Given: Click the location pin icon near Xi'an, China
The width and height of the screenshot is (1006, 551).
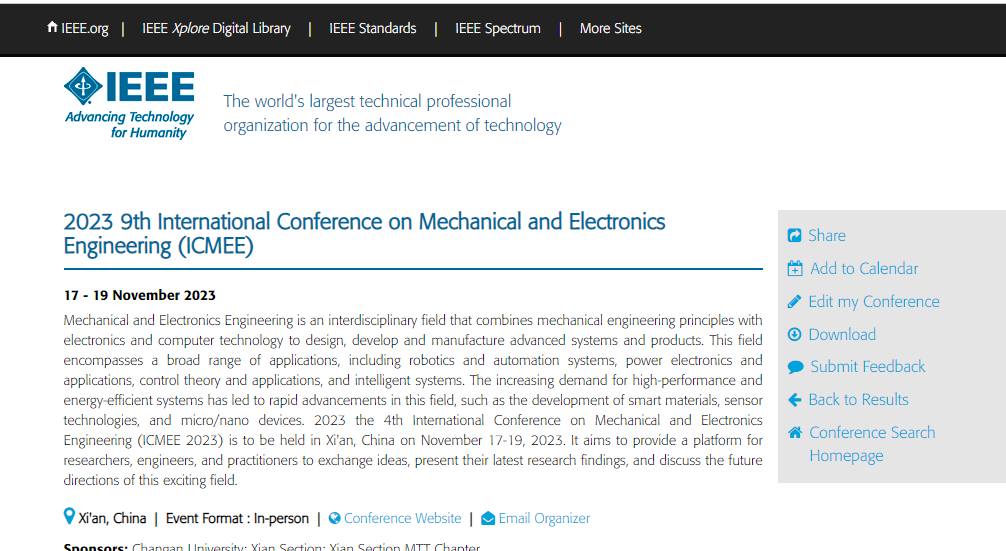Looking at the screenshot, I should coord(69,516).
